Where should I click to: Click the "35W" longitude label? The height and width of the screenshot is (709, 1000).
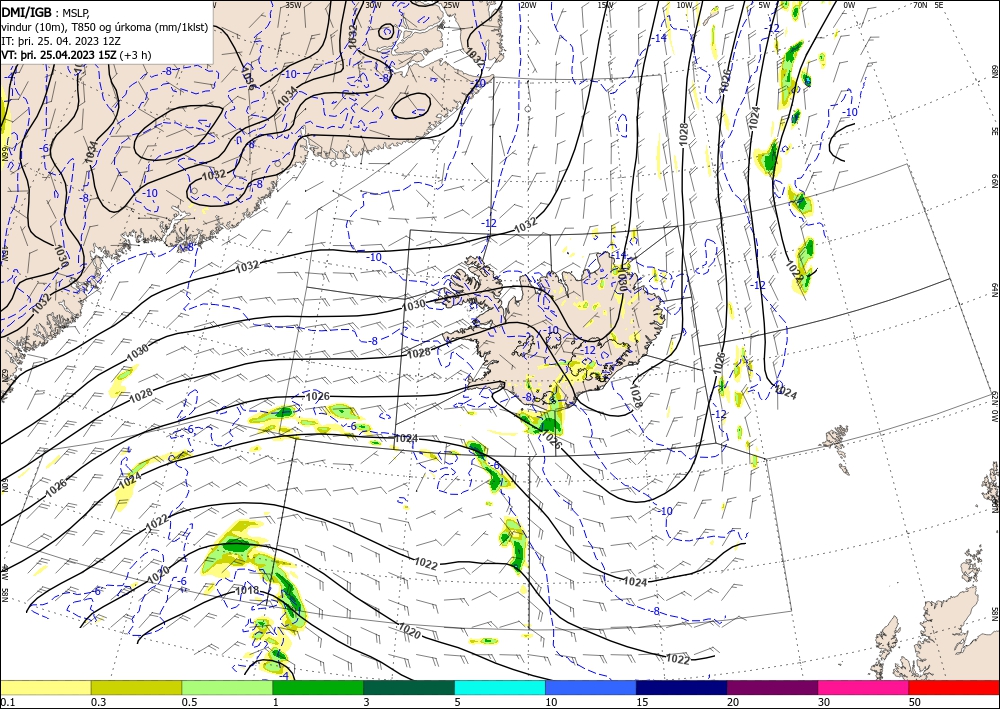tap(293, 5)
